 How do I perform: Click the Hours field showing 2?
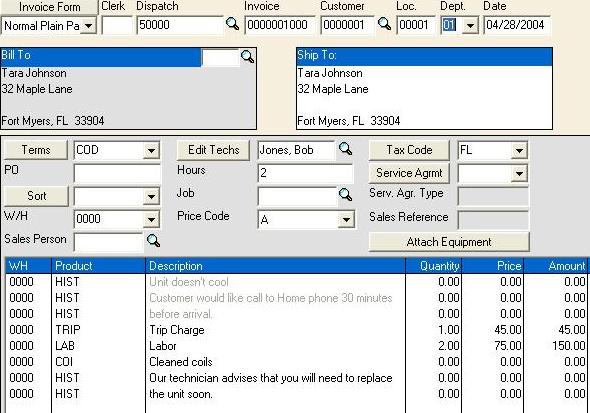pyautogui.click(x=306, y=173)
